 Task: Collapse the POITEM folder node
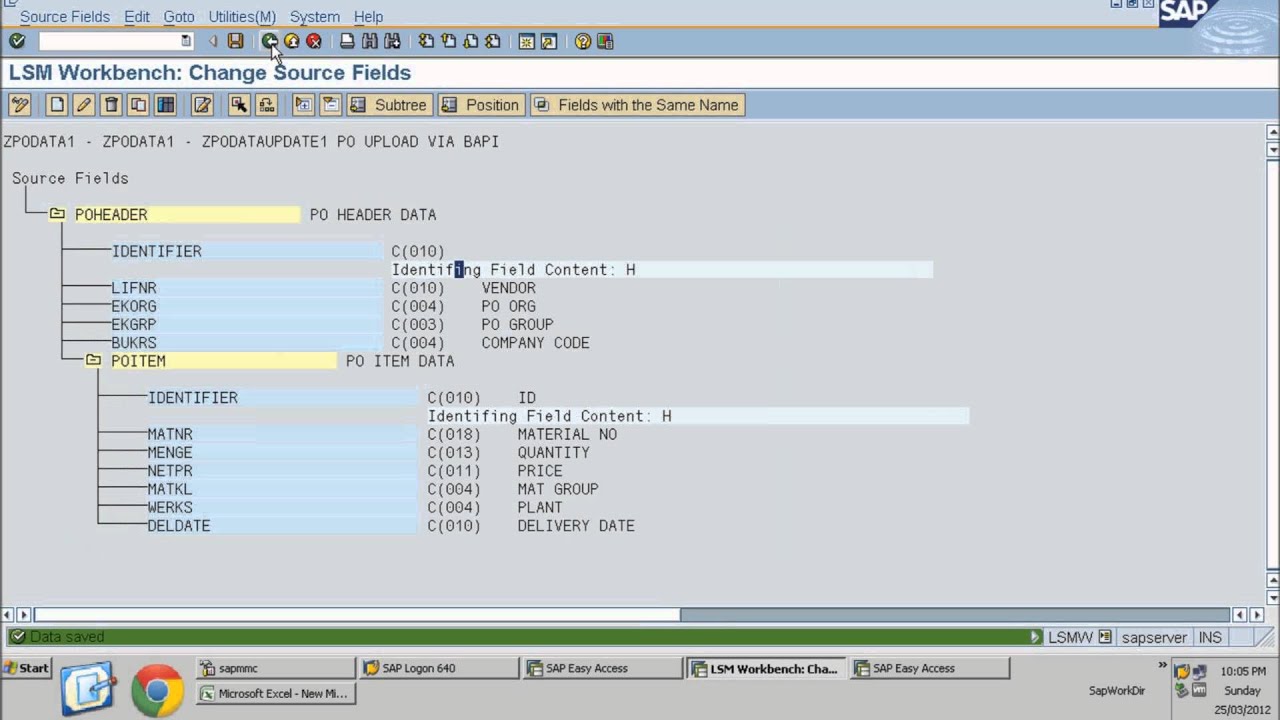pyautogui.click(x=93, y=360)
